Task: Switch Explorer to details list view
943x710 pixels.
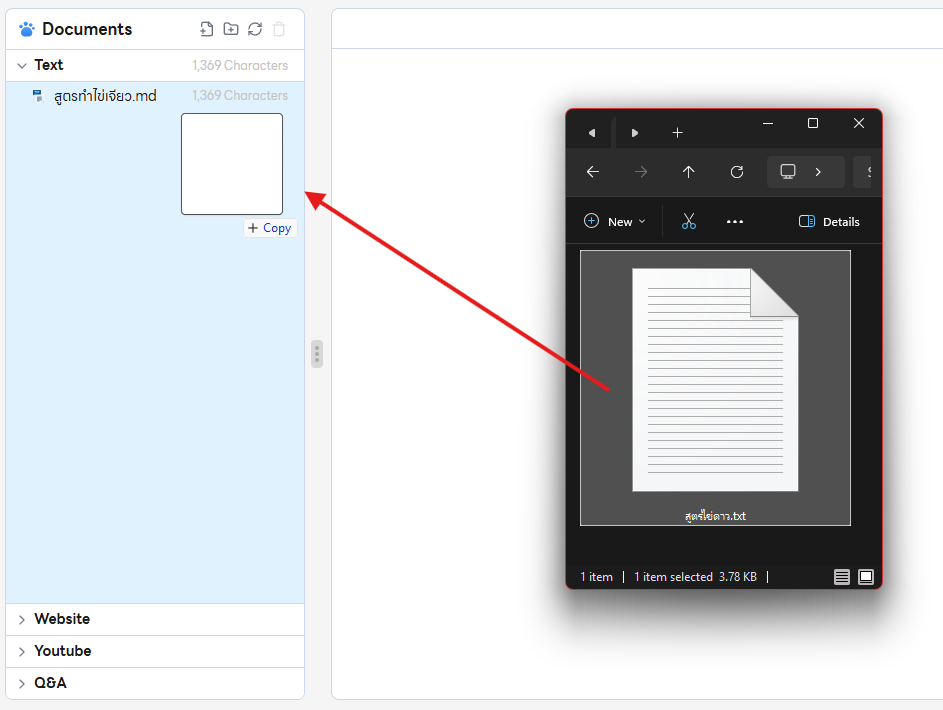Action: (x=842, y=577)
